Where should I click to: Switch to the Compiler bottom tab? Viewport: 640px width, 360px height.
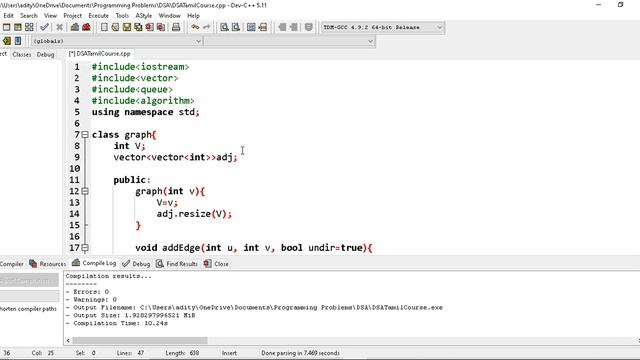click(x=11, y=264)
